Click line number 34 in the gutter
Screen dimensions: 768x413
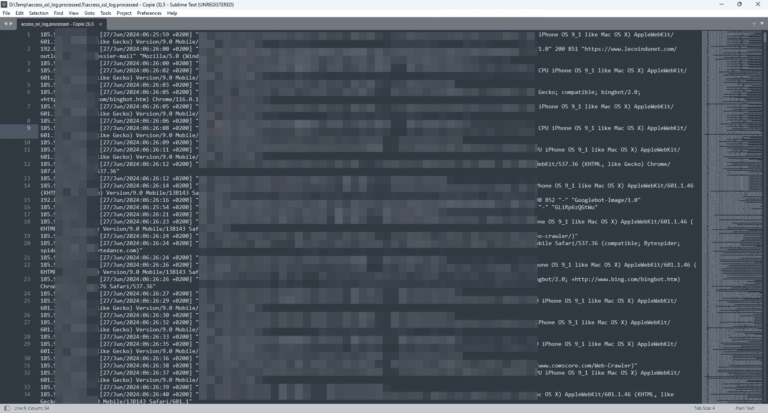pos(27,394)
